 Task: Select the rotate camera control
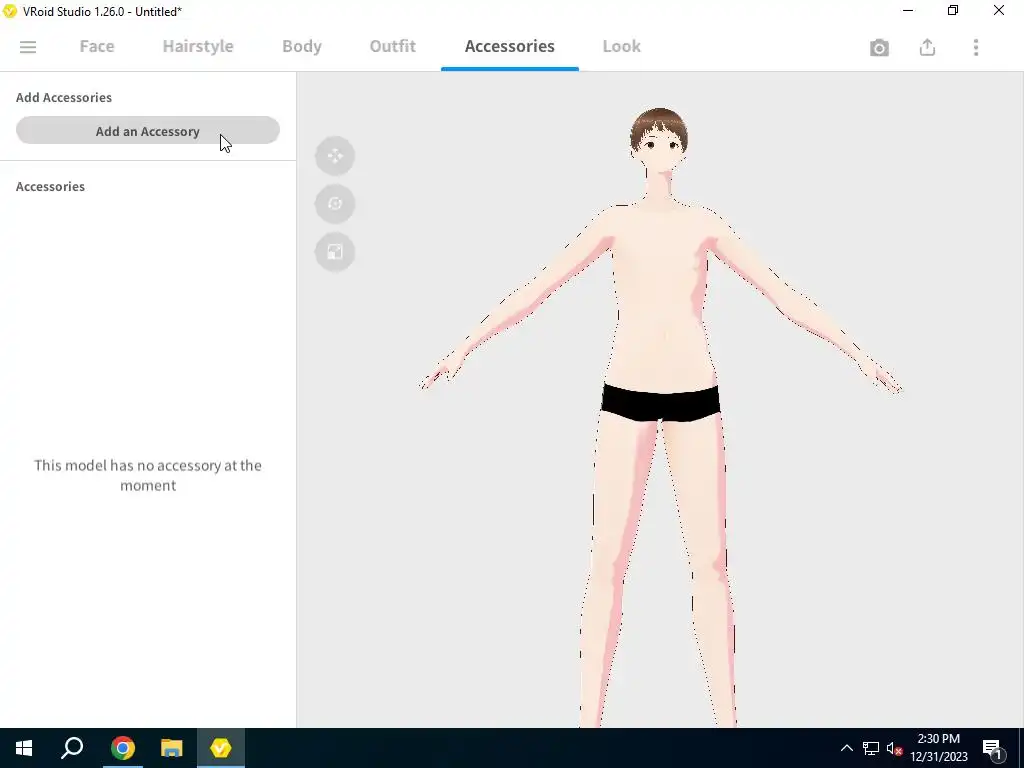pos(335,204)
